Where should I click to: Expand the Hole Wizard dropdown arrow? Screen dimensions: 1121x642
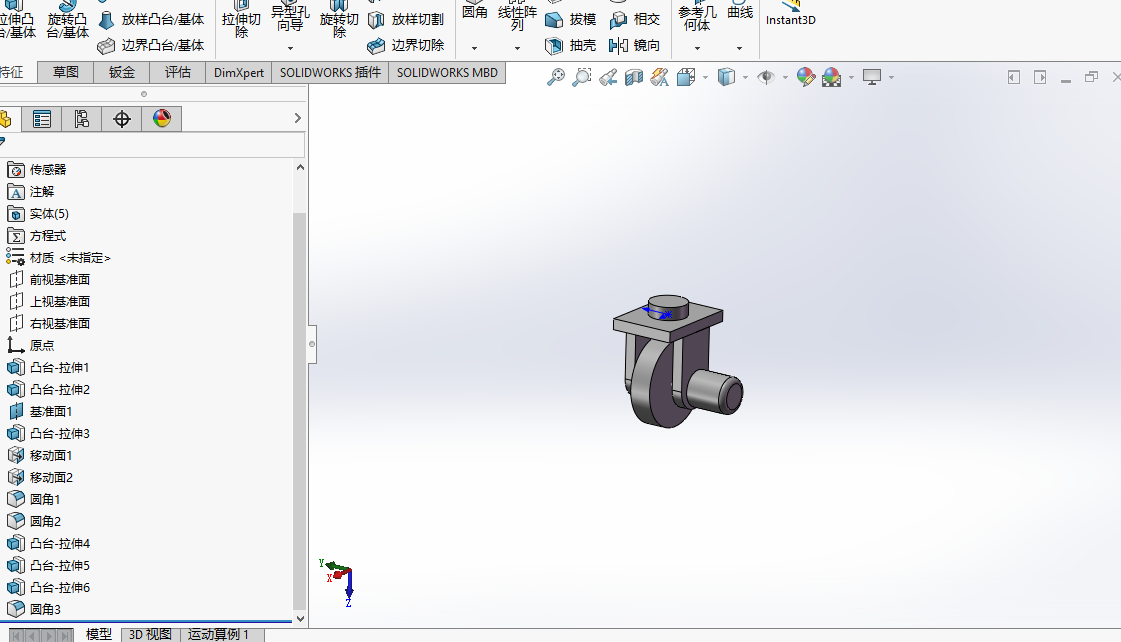[x=290, y=48]
